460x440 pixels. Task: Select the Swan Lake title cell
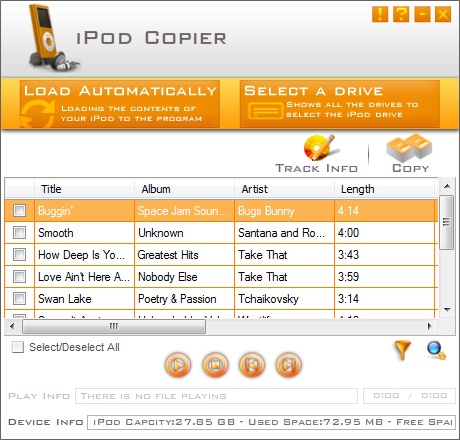pos(84,299)
